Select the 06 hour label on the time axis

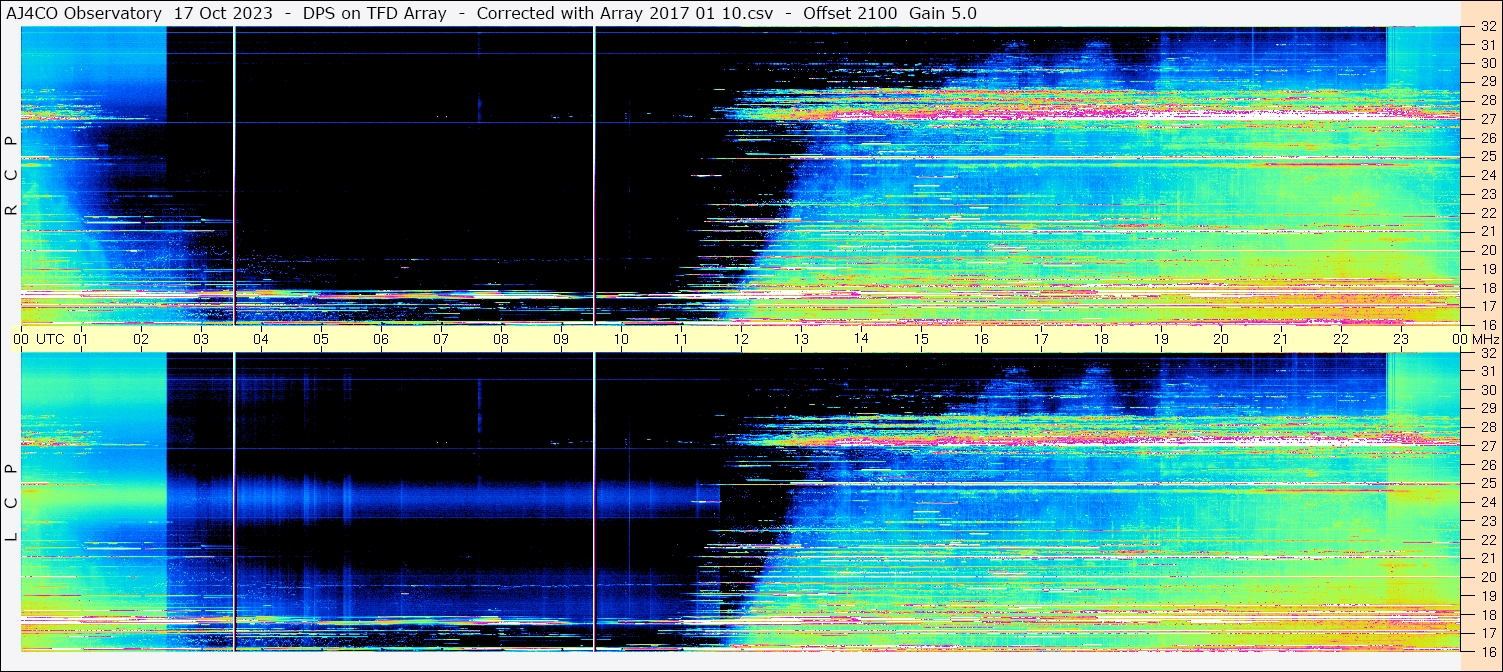[x=381, y=339]
